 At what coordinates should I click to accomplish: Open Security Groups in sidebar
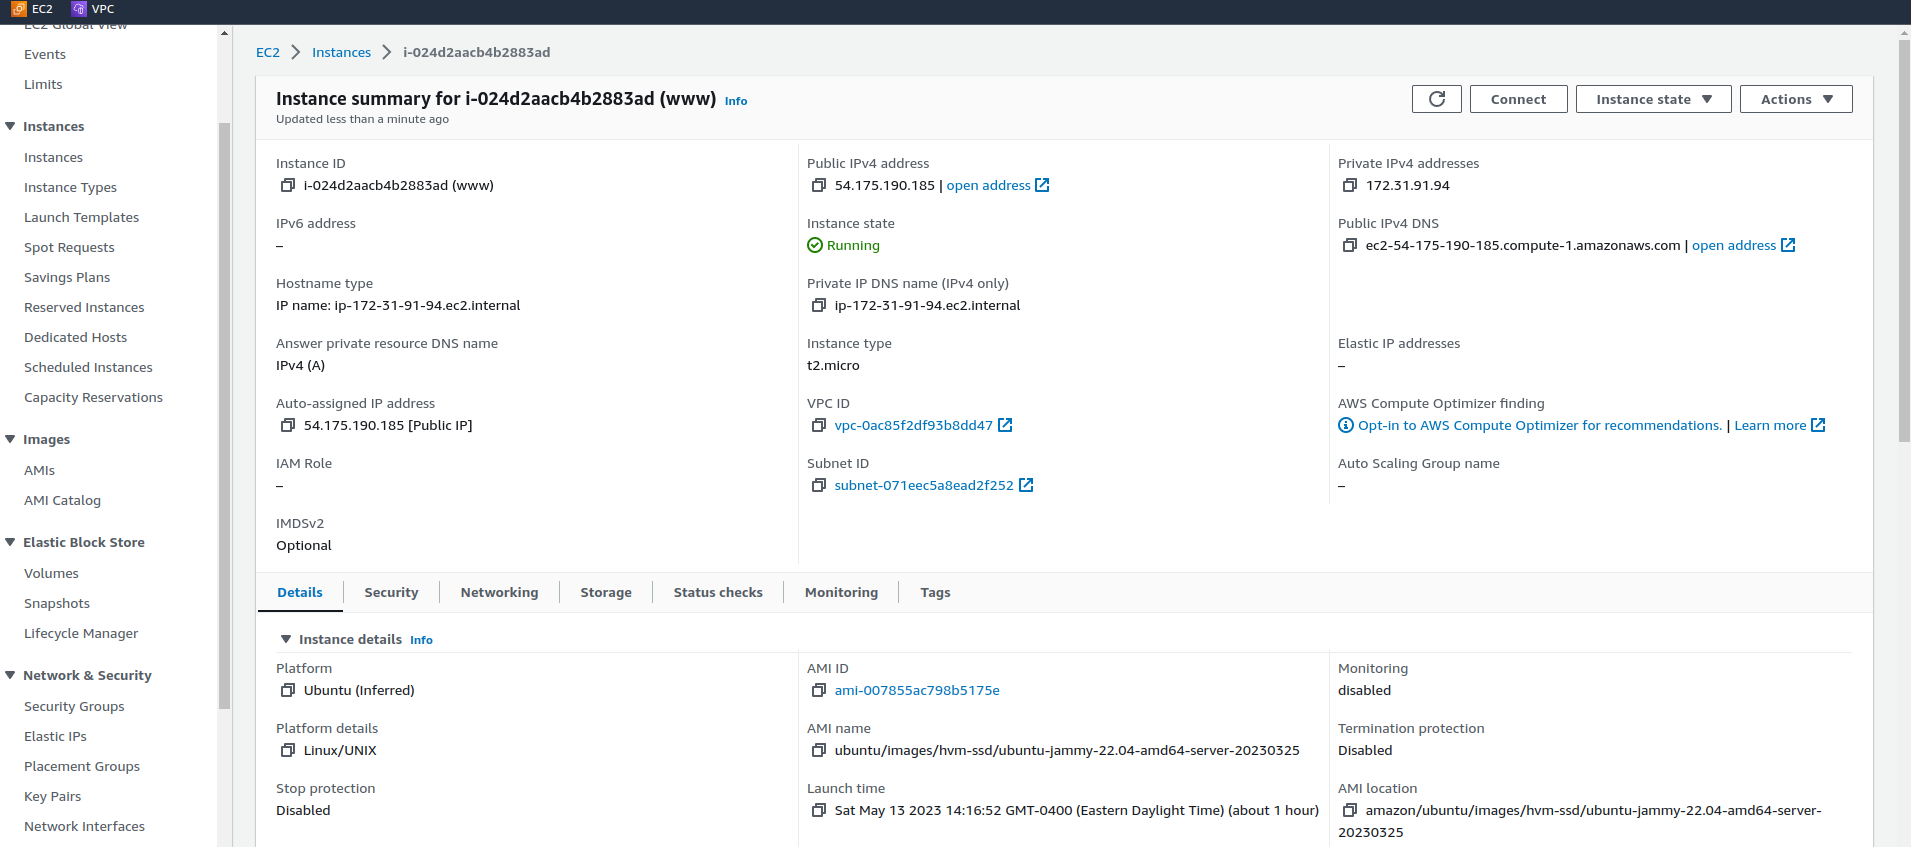tap(74, 706)
